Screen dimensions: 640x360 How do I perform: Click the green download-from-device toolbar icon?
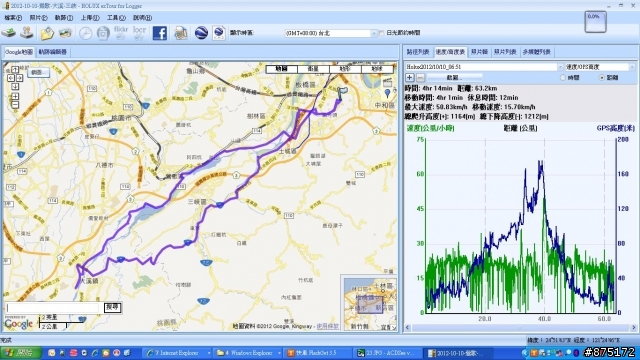tap(9, 33)
